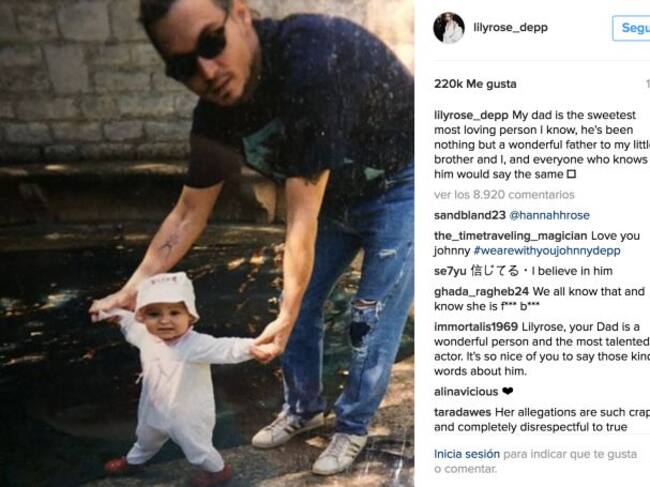Click the posted photo of man and baby
Screen dimensions: 650x487
pyautogui.click(x=207, y=243)
